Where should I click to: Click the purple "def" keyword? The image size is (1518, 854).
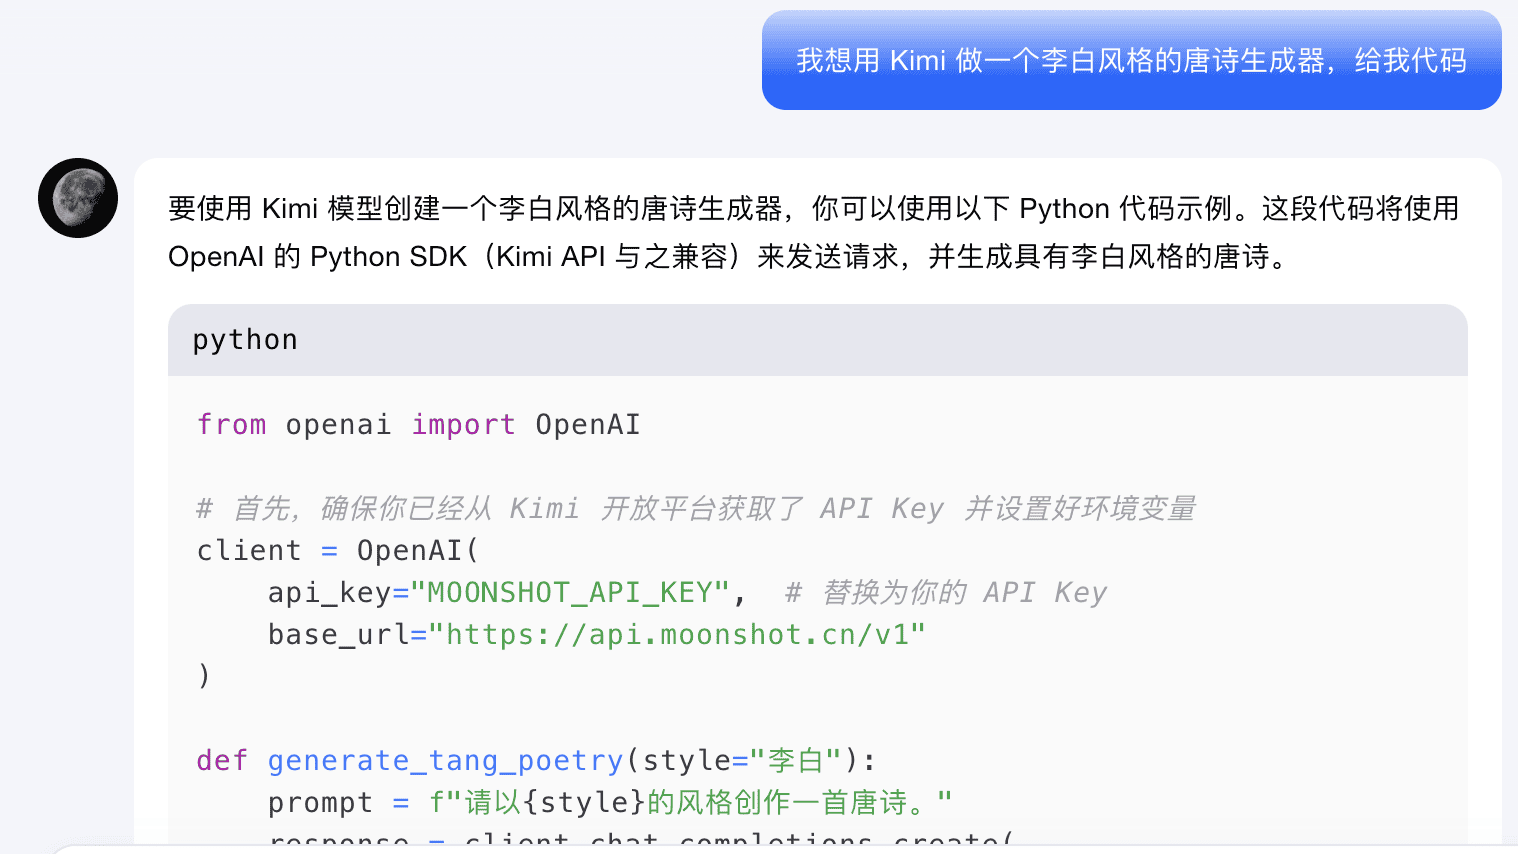222,761
